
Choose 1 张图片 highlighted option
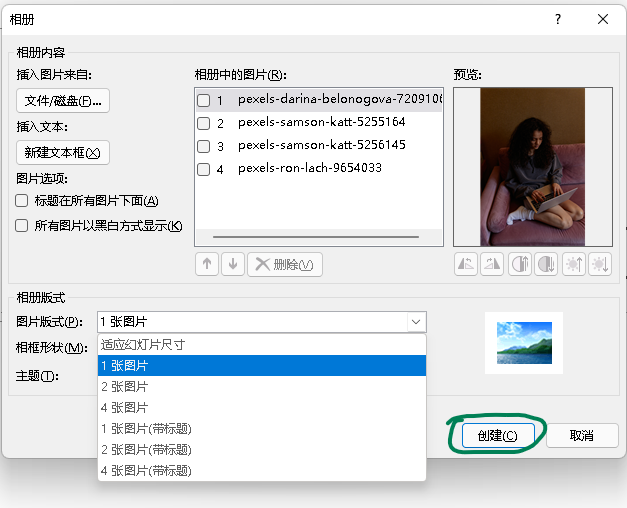[262, 366]
